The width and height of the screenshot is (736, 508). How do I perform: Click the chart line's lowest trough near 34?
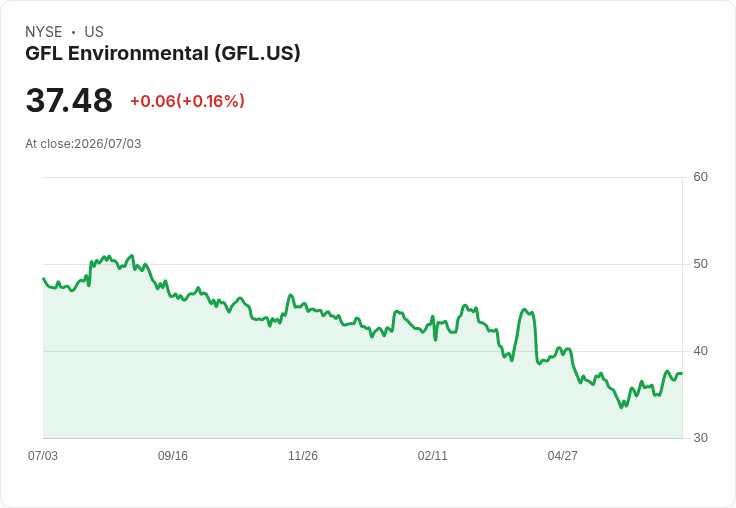tap(621, 407)
